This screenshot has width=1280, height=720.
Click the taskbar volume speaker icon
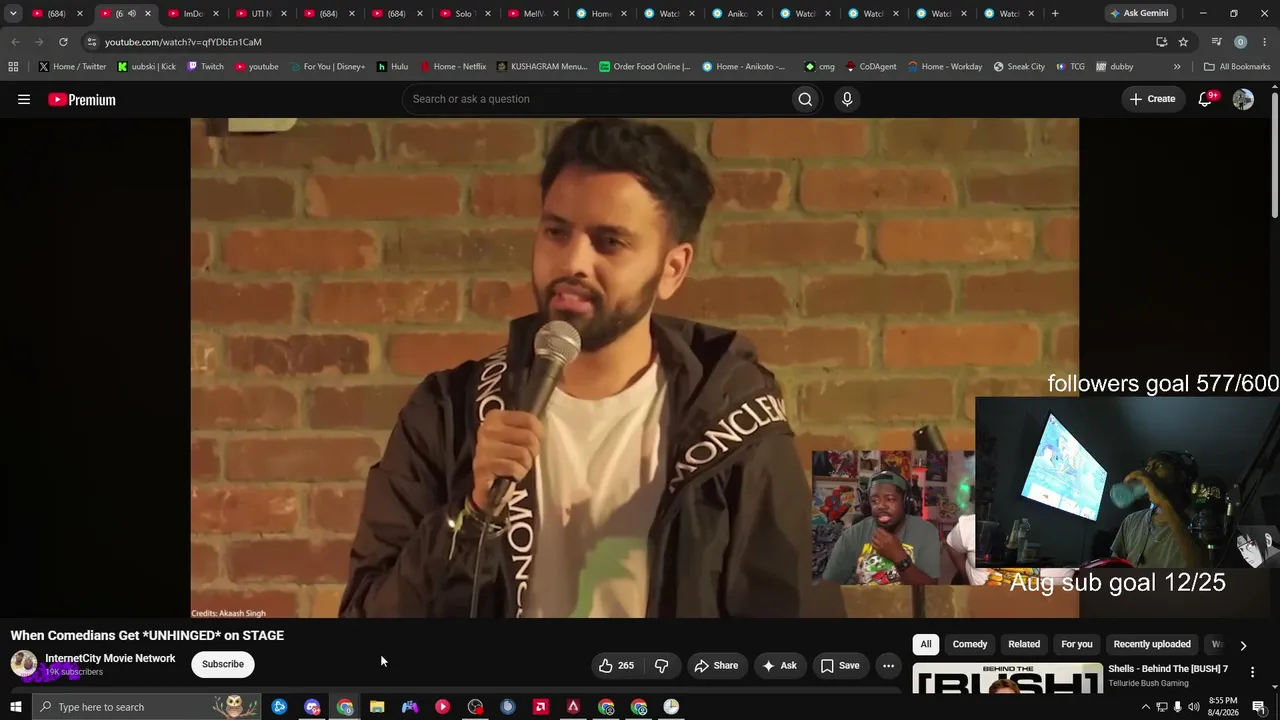1194,707
